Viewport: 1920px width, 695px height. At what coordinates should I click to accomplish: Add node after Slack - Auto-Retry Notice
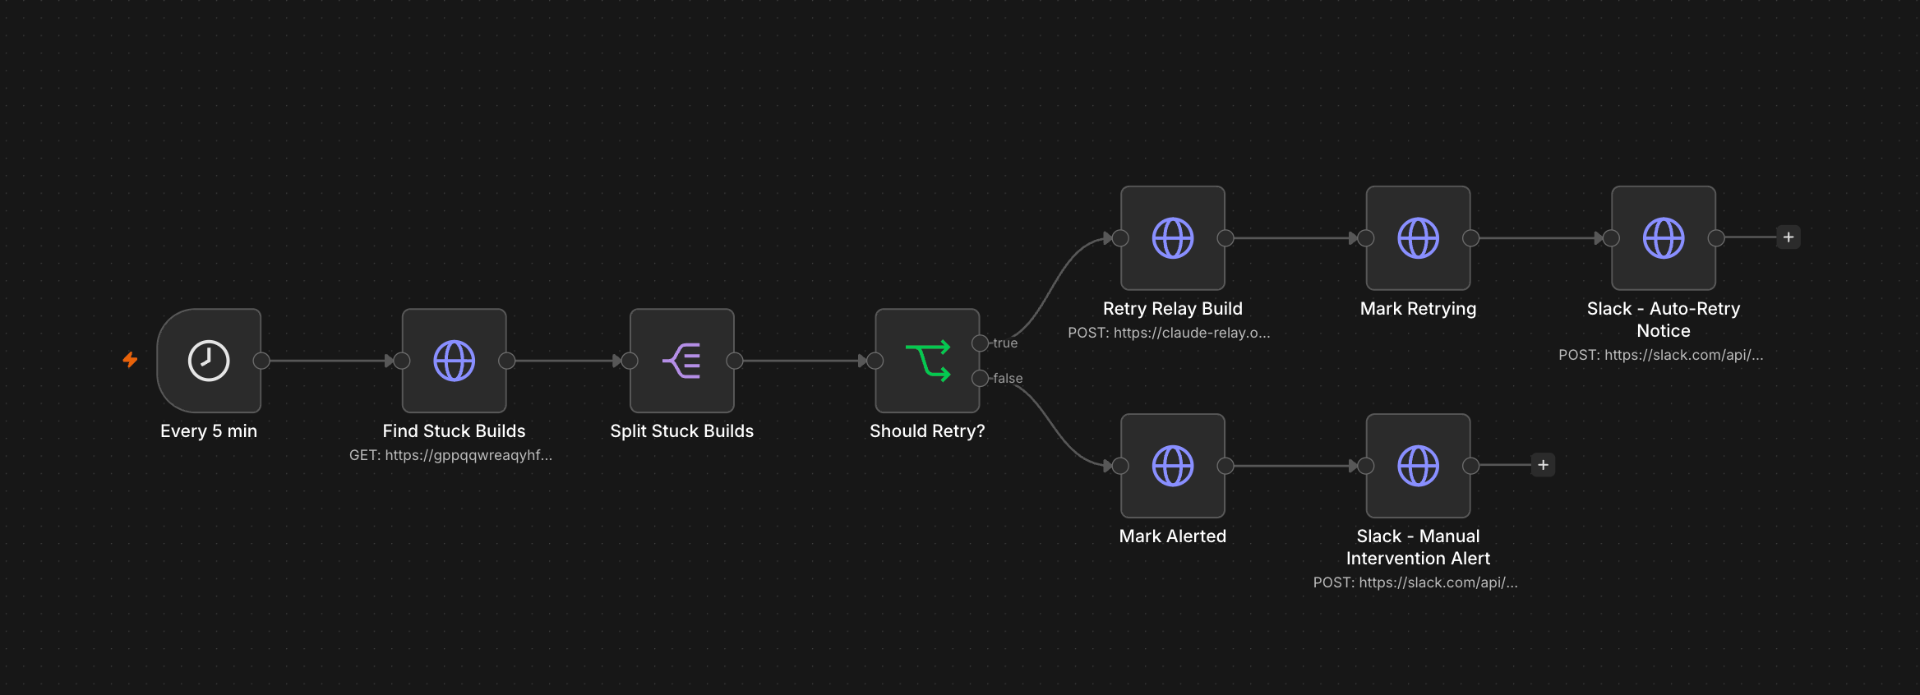[1788, 237]
